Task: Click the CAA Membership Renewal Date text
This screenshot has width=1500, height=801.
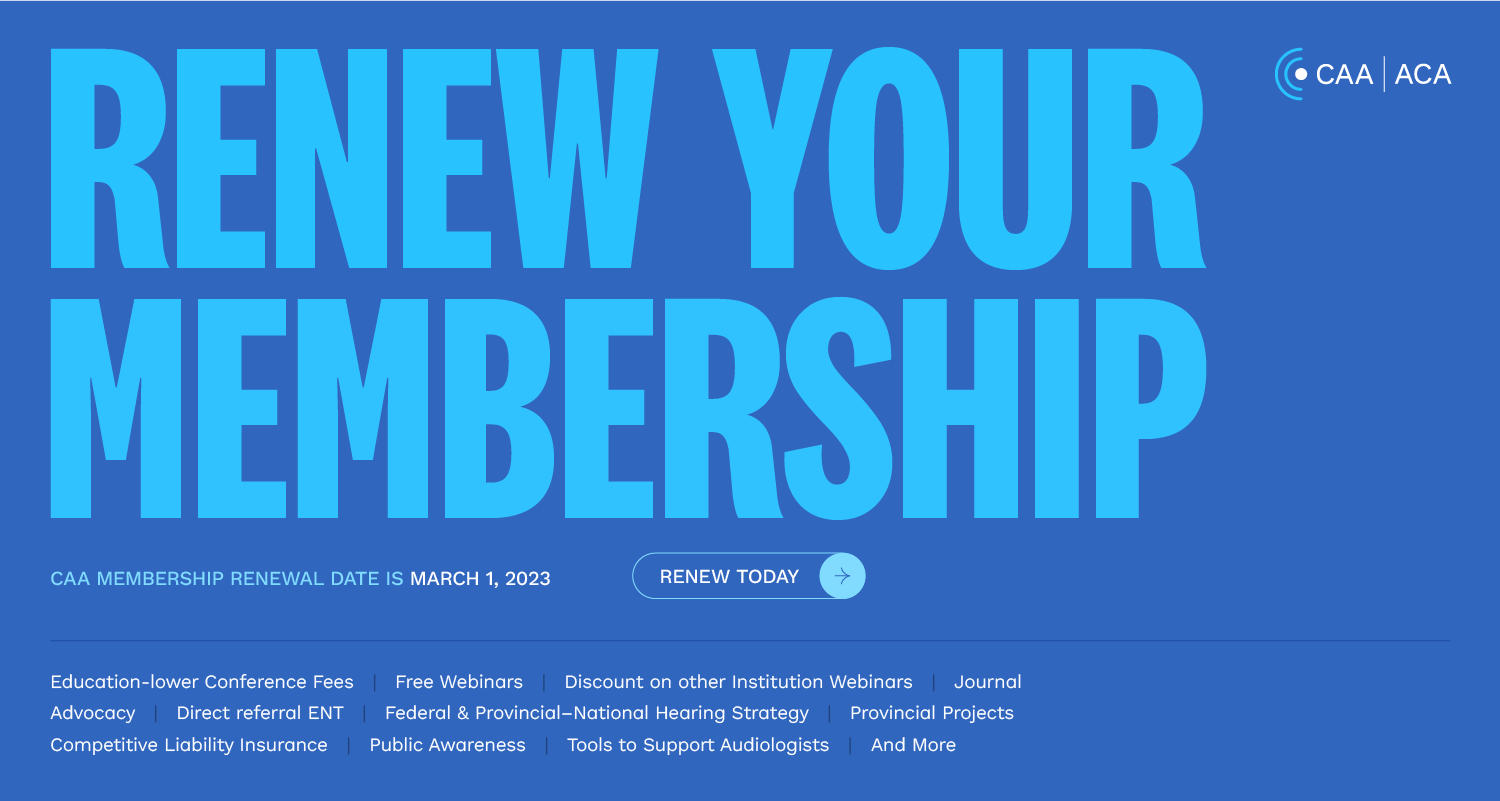Action: point(227,578)
